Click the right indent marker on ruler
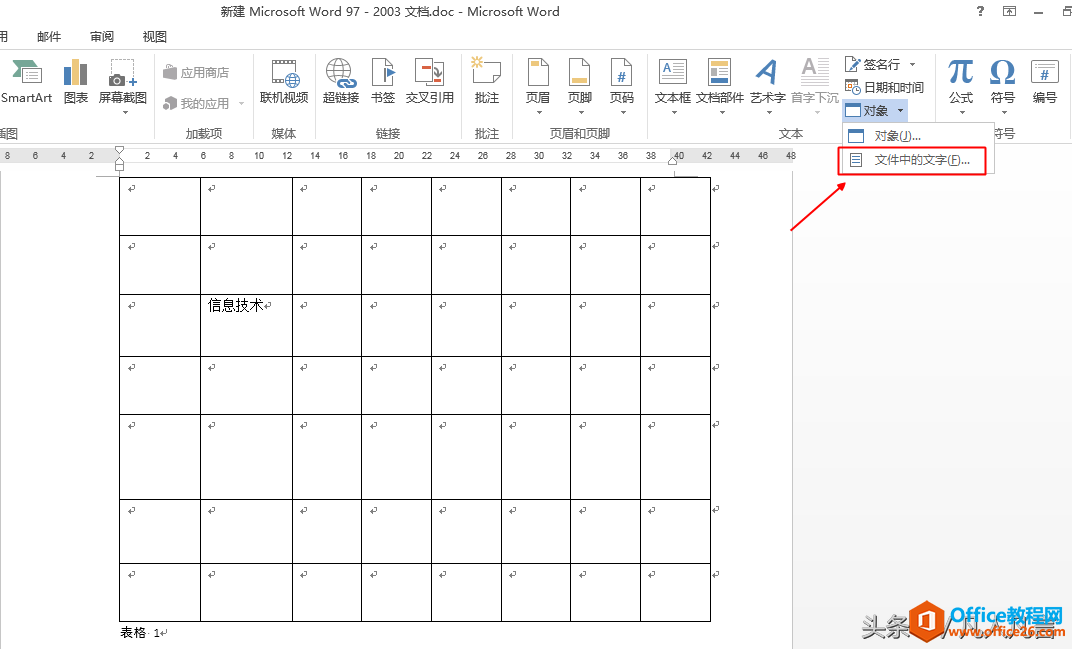Viewport: 1072px width, 649px height. (x=673, y=160)
